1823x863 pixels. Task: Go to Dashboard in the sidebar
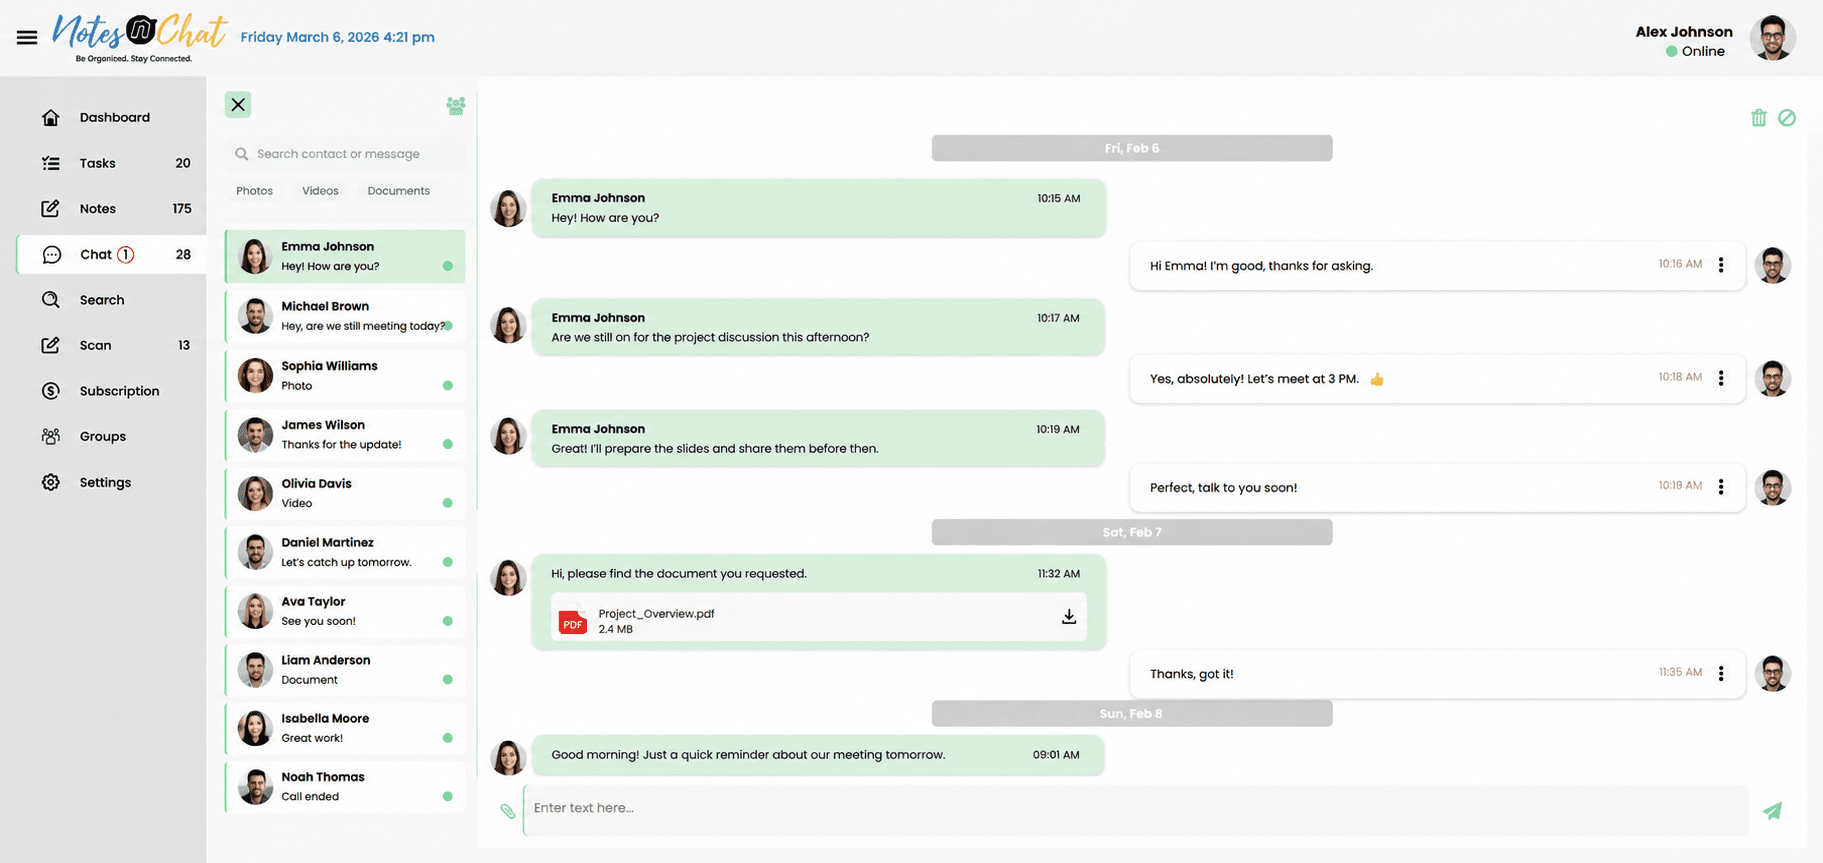pyautogui.click(x=112, y=117)
